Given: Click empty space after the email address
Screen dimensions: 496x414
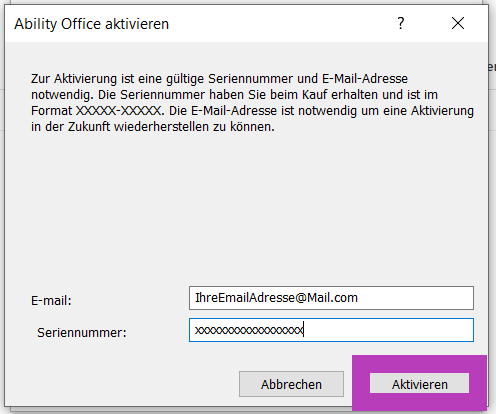Looking at the screenshot, I should coord(415,298).
